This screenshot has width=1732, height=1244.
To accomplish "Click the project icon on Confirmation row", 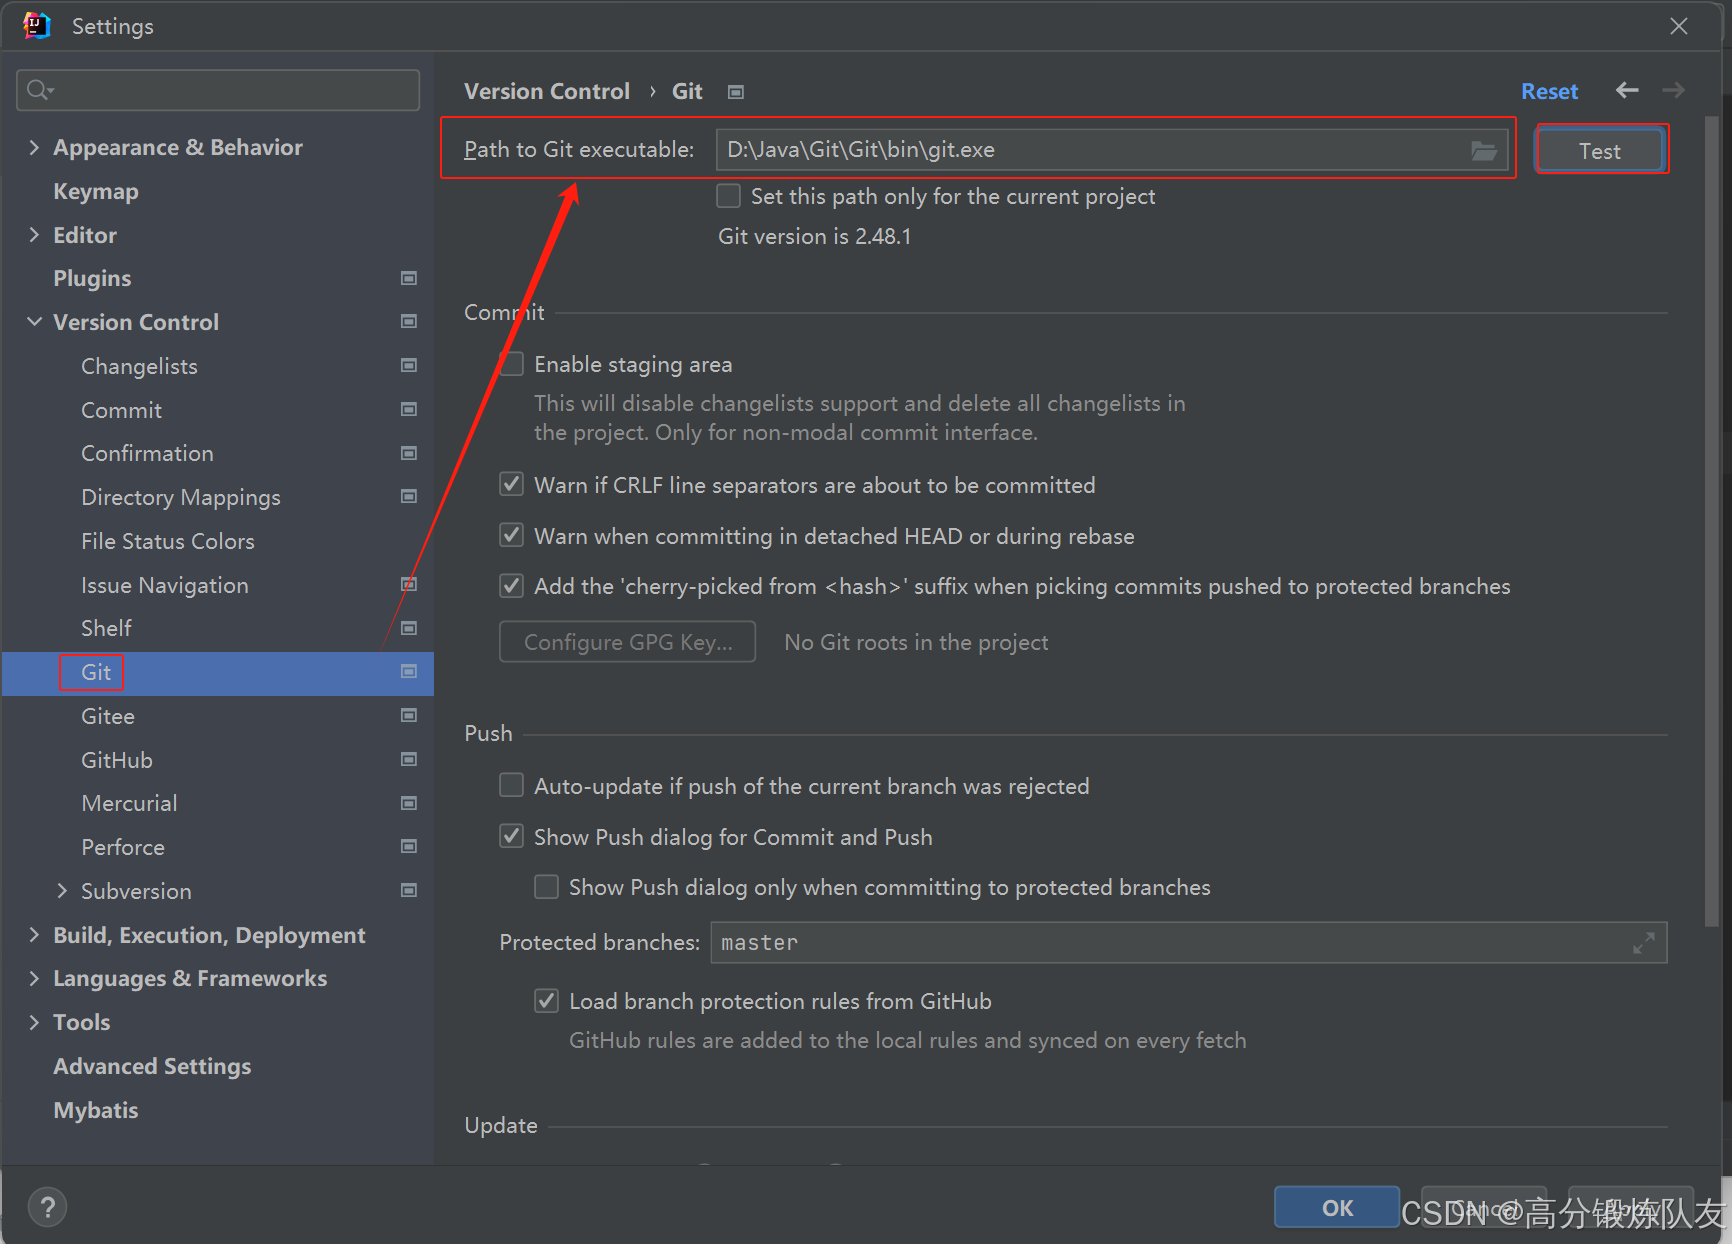I will point(409,453).
